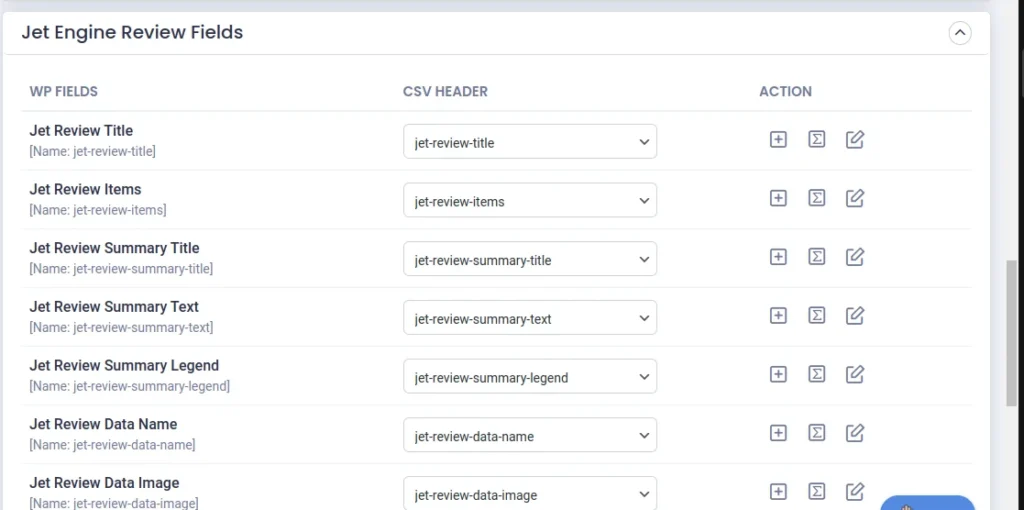The width and height of the screenshot is (1024, 510).
Task: Click the plus icon for Jet Review Data Name
Action: (778, 433)
